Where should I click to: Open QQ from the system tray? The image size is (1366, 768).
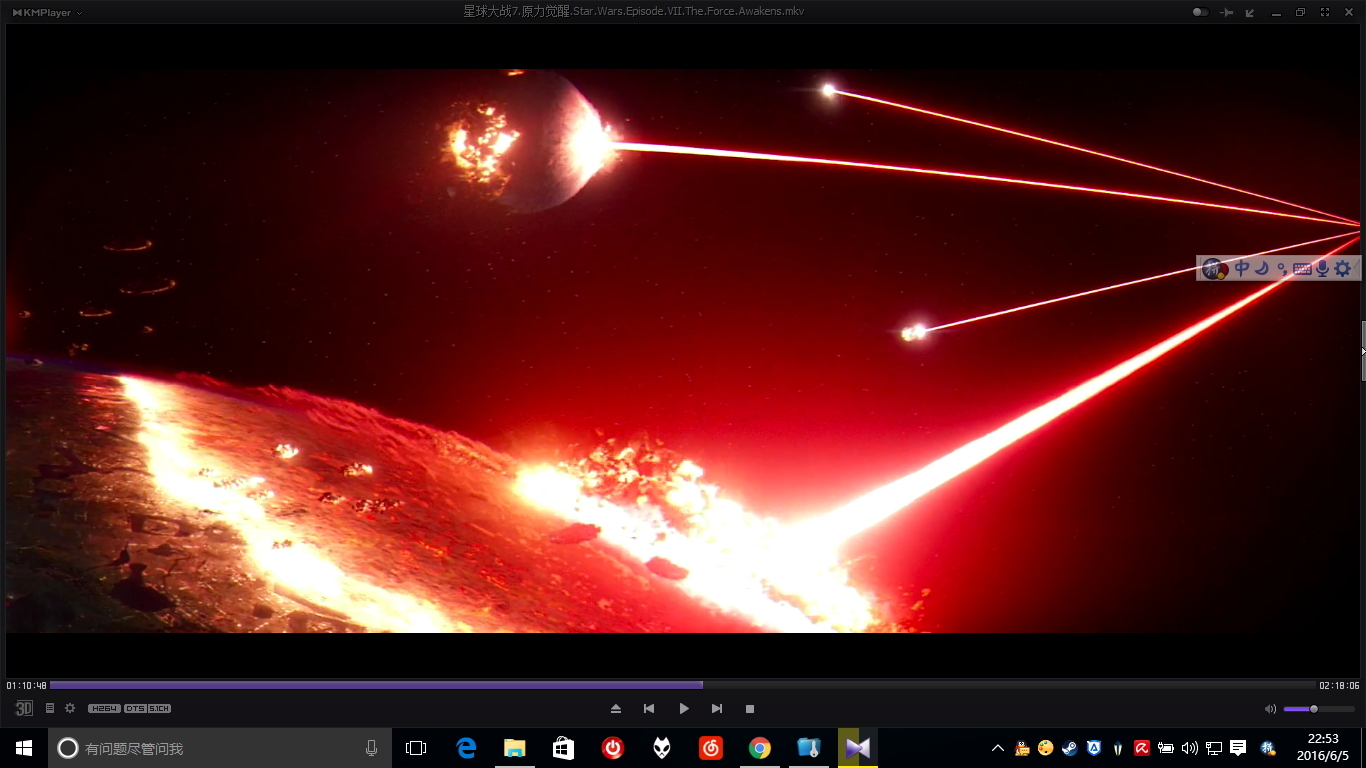1022,748
